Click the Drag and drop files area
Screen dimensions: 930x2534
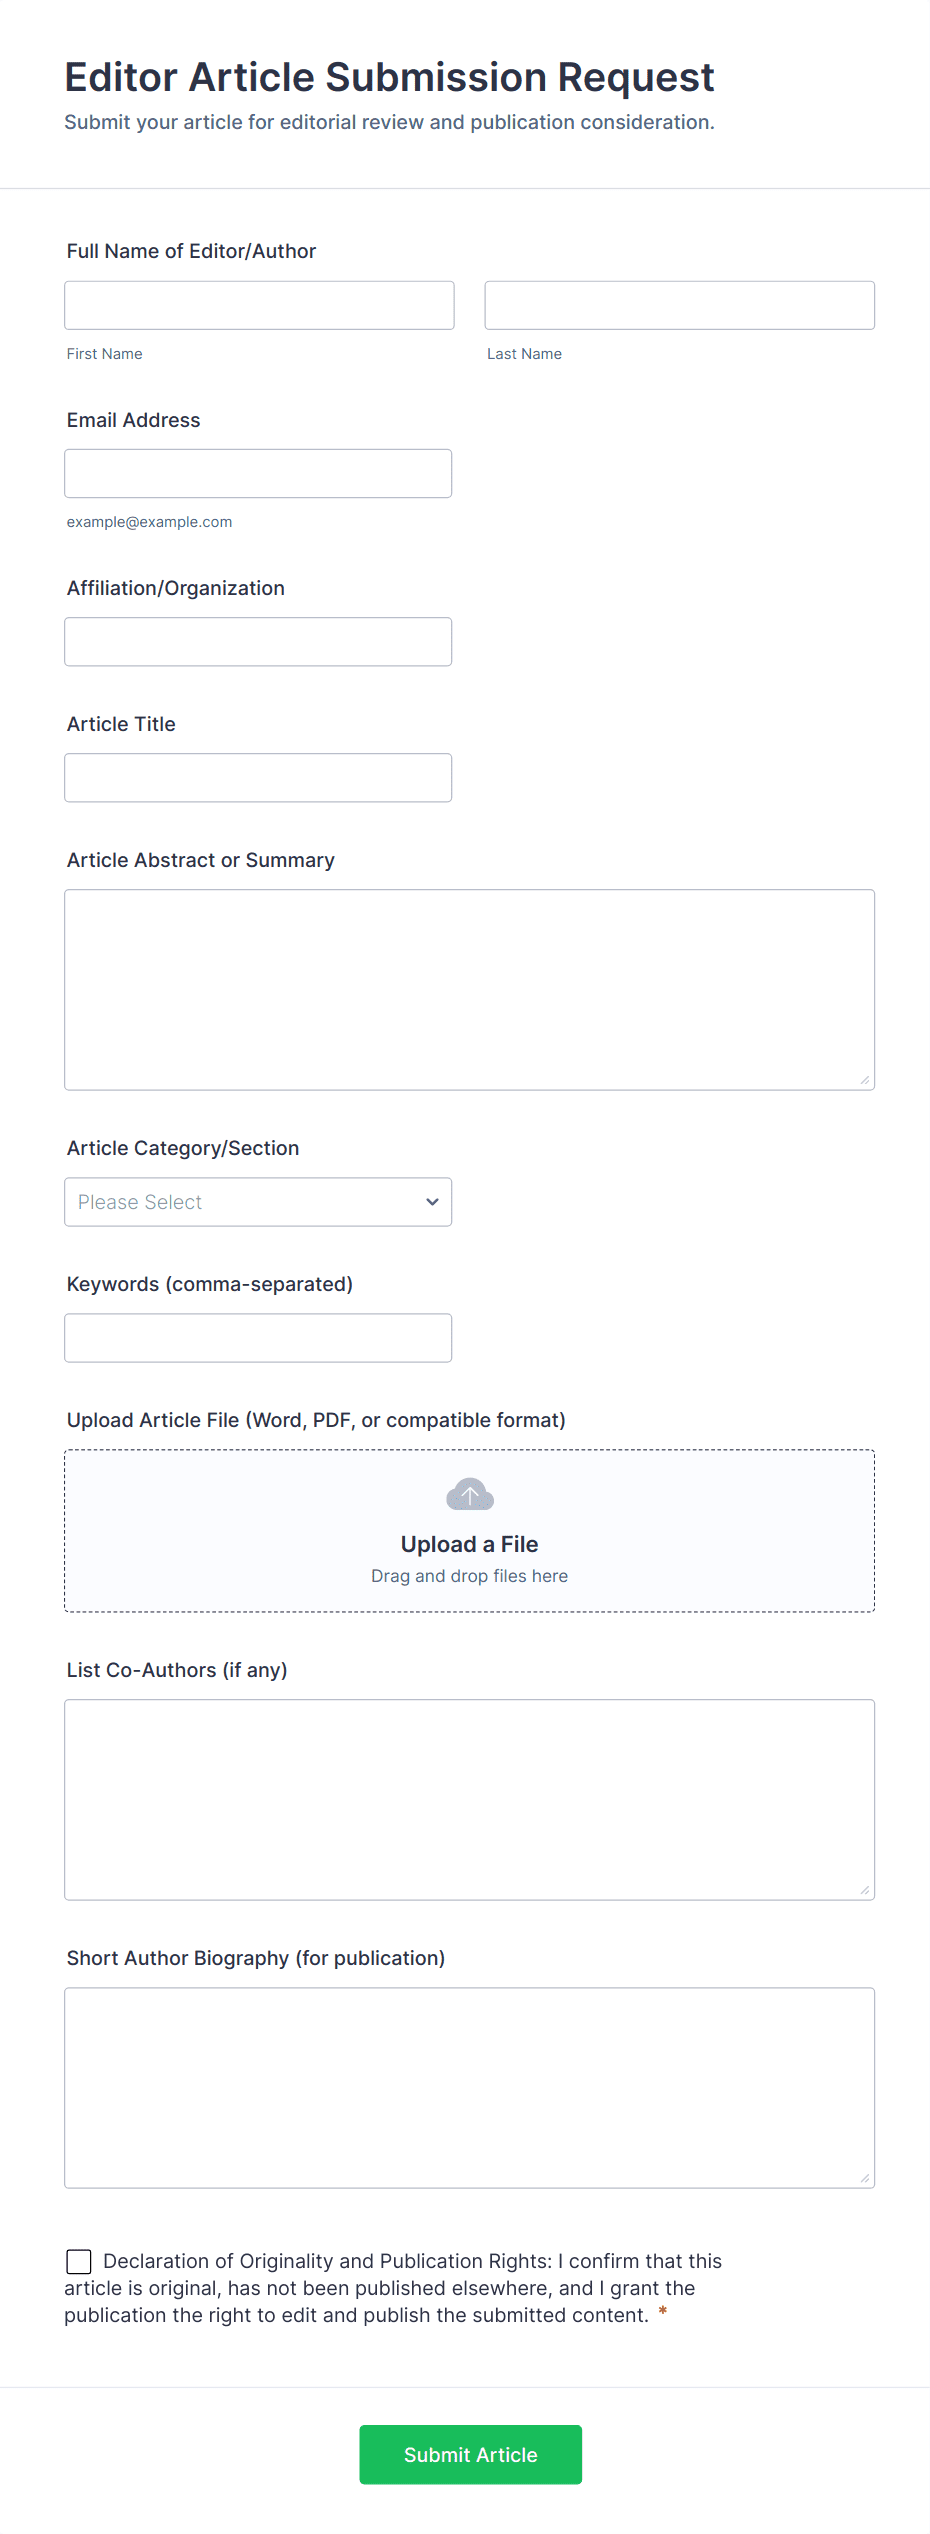pyautogui.click(x=469, y=1576)
